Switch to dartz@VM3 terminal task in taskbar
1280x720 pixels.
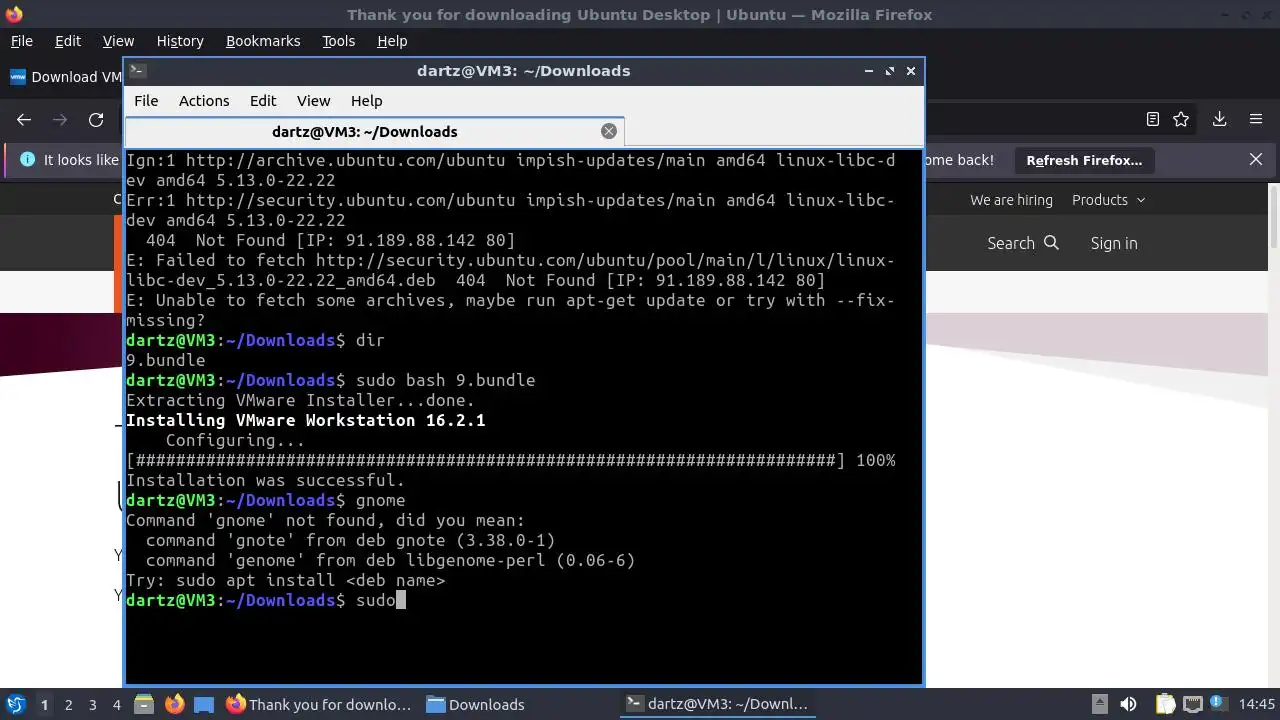718,704
